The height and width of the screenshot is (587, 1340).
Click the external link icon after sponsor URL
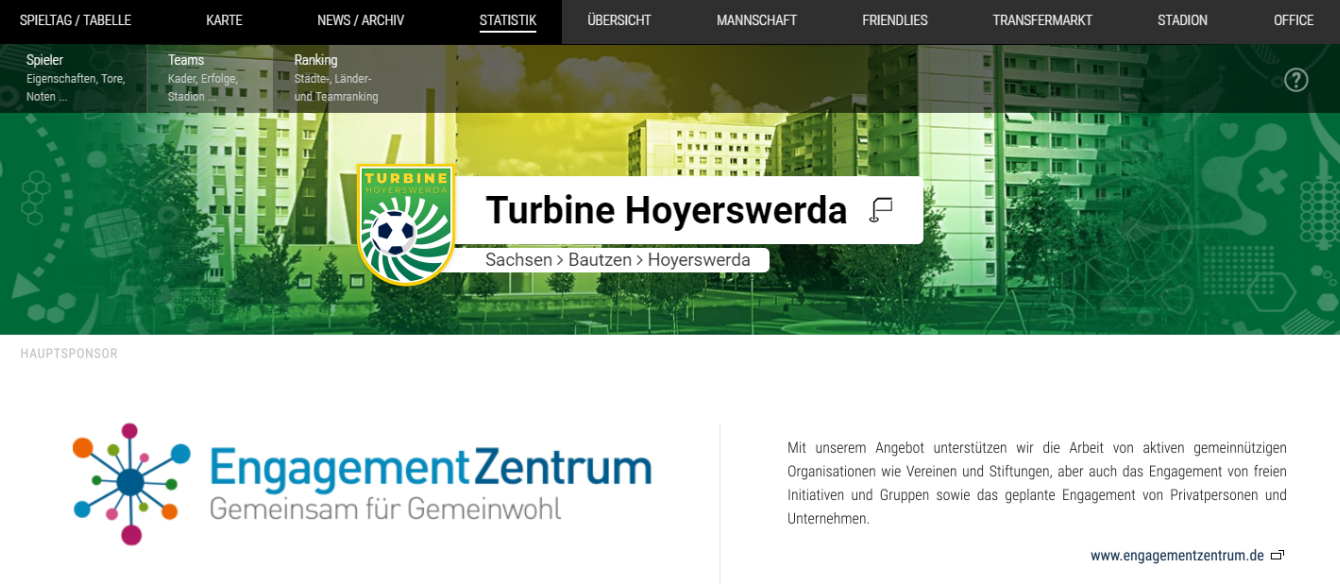tap(1277, 556)
